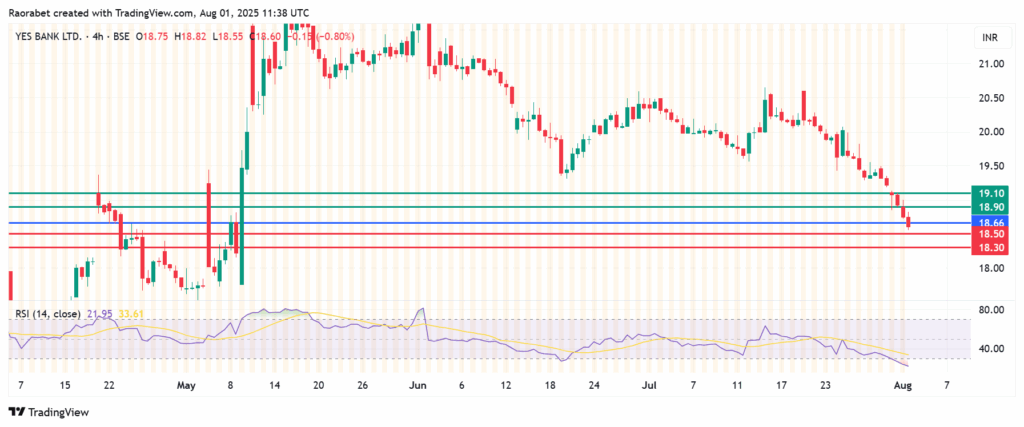
Task: Select the green 18.90 price level tag
Action: (990, 206)
